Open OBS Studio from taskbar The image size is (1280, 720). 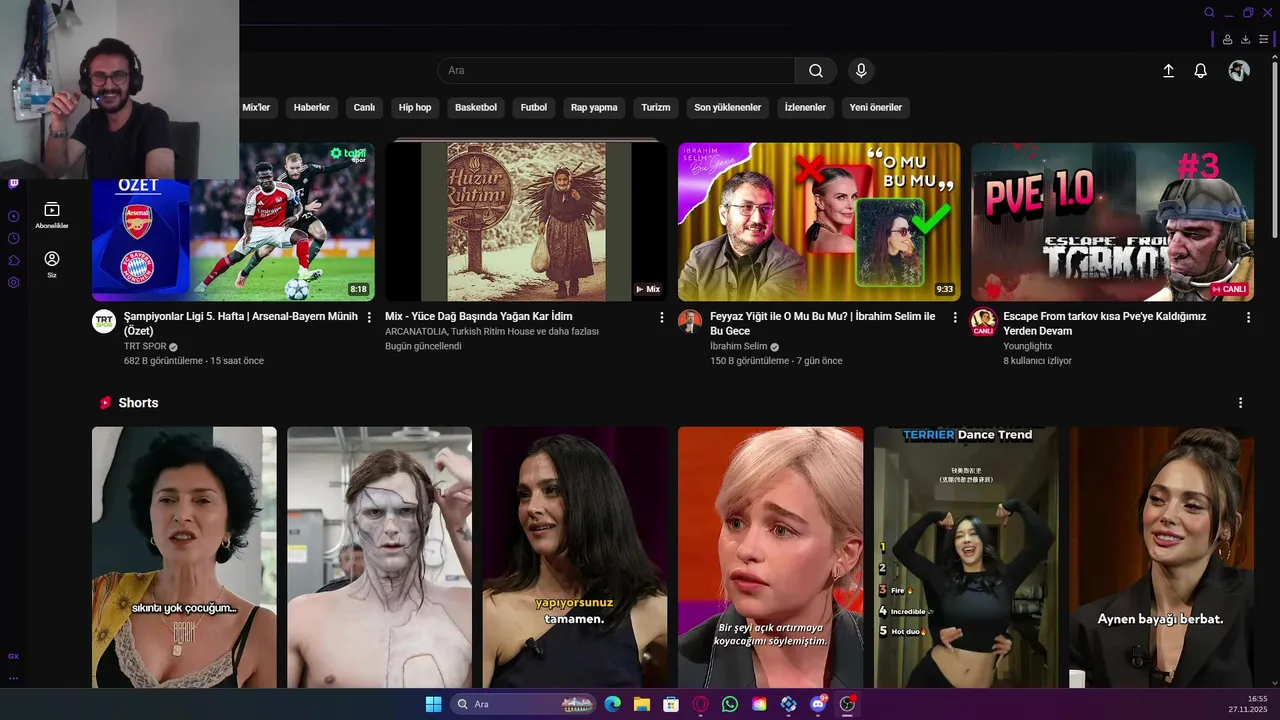[848, 704]
